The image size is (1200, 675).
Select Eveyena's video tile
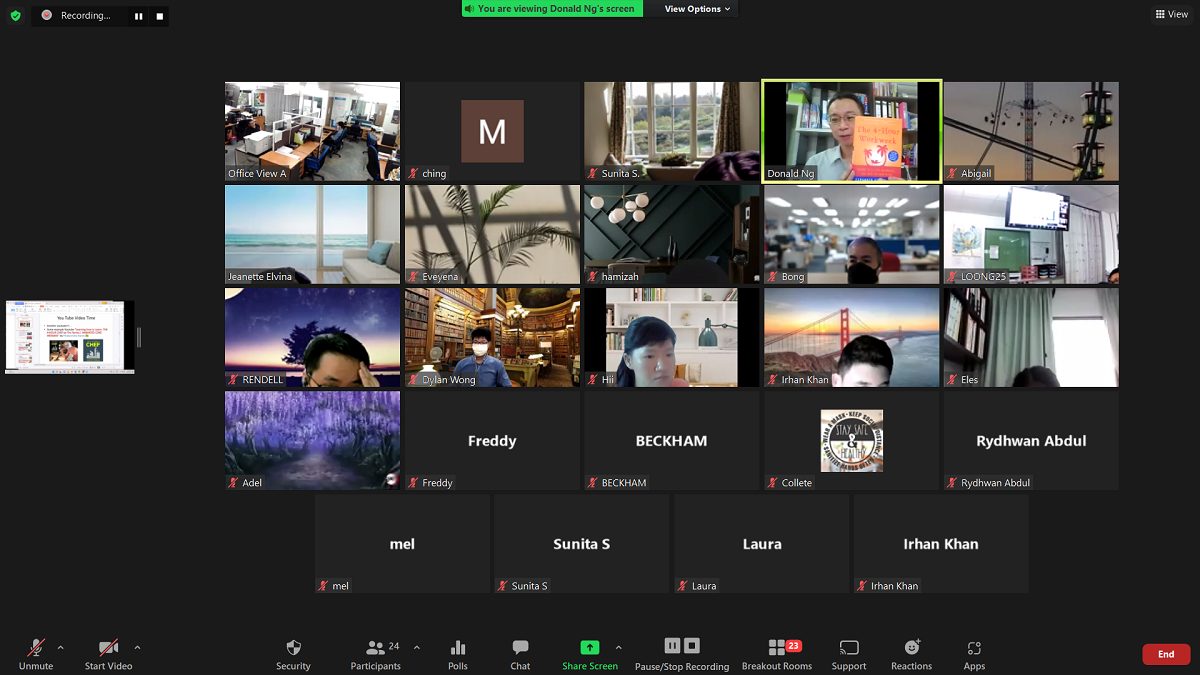[492, 234]
